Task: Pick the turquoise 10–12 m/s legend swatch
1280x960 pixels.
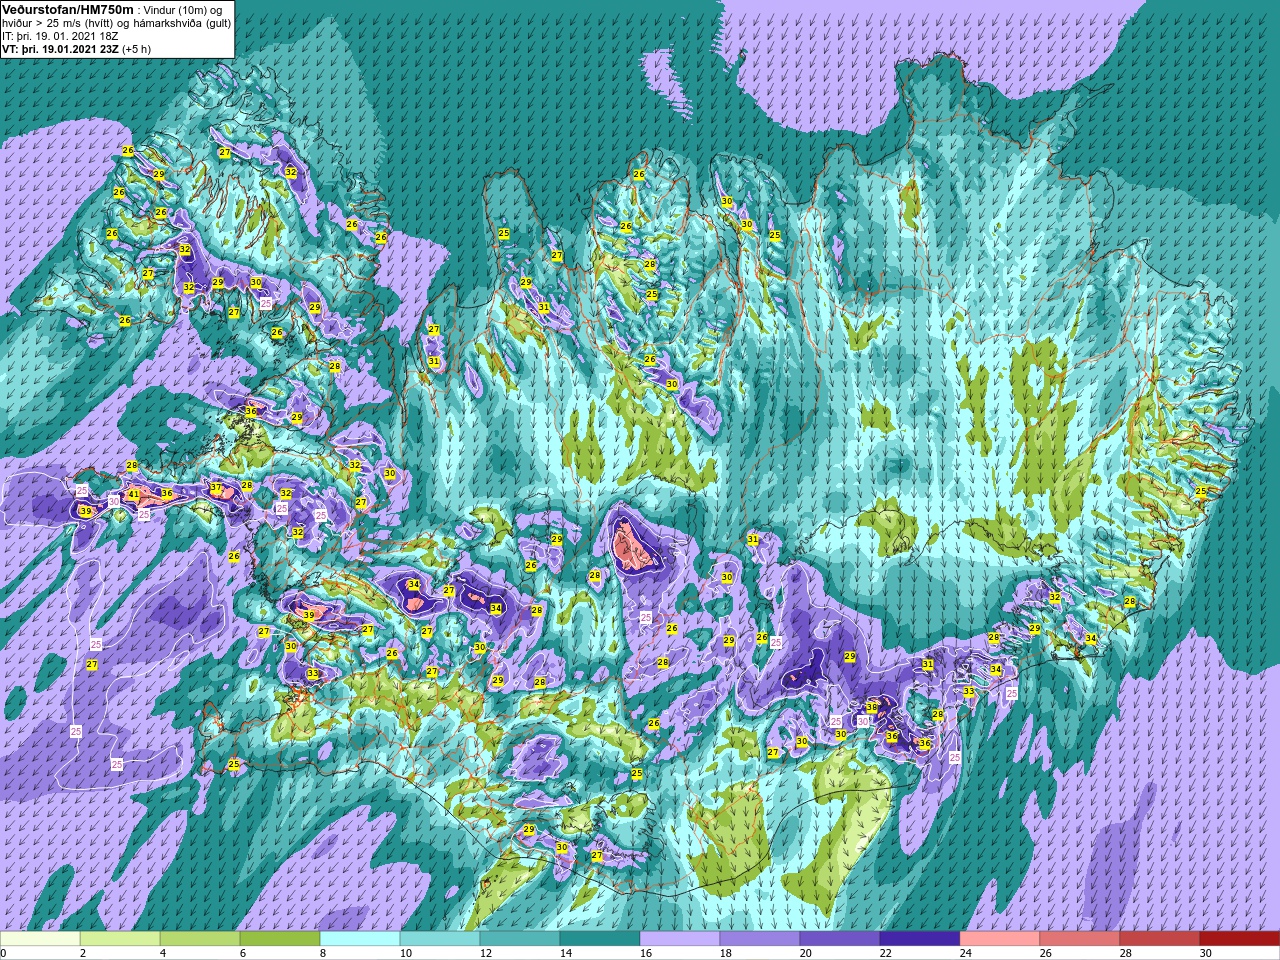Action: pyautogui.click(x=440, y=939)
